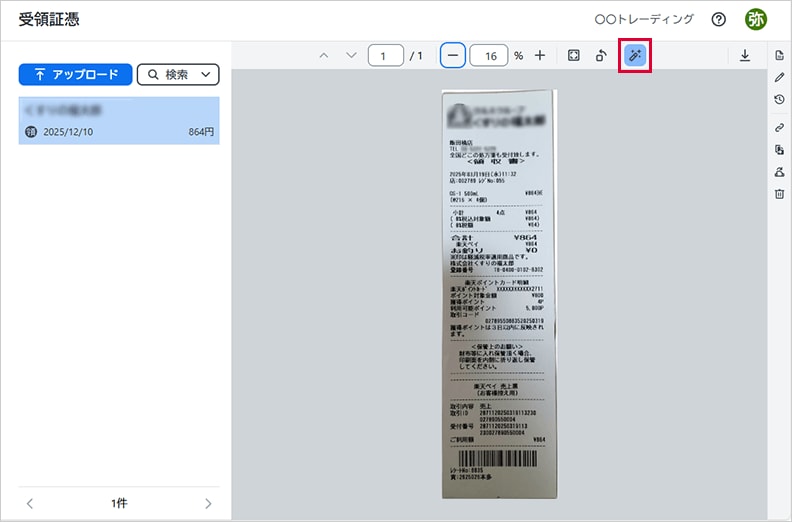
Task: Click the pencil edit icon
Action: 779,77
